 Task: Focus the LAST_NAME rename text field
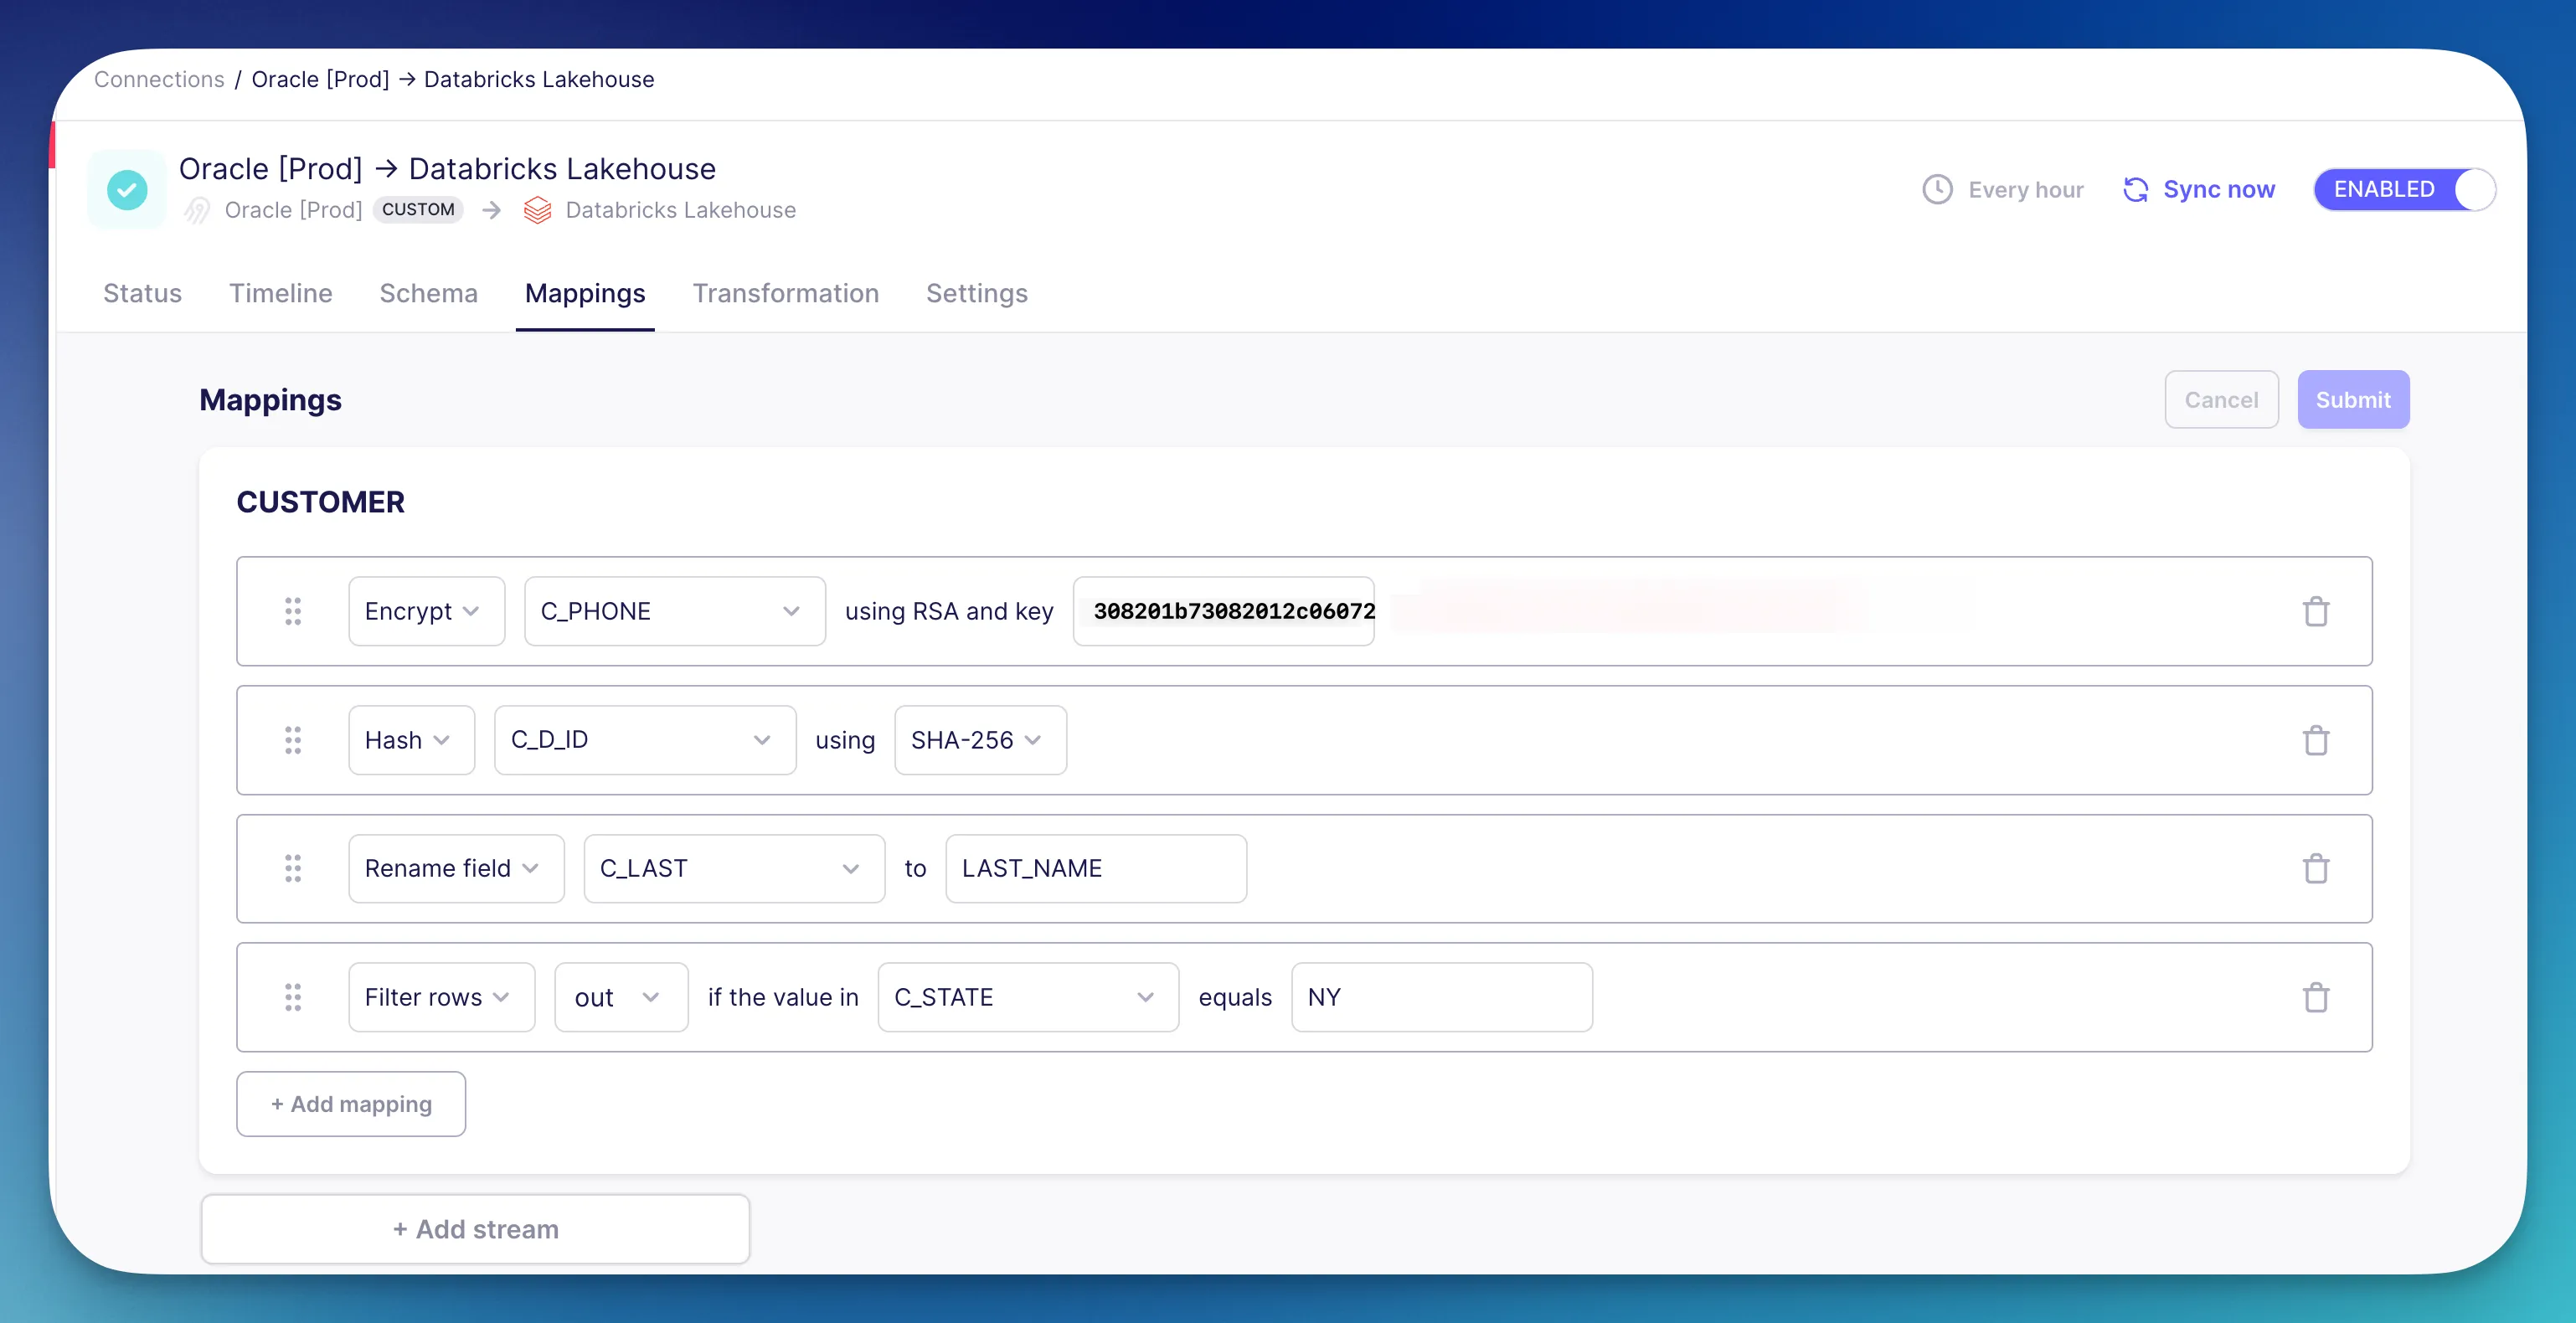coord(1095,868)
